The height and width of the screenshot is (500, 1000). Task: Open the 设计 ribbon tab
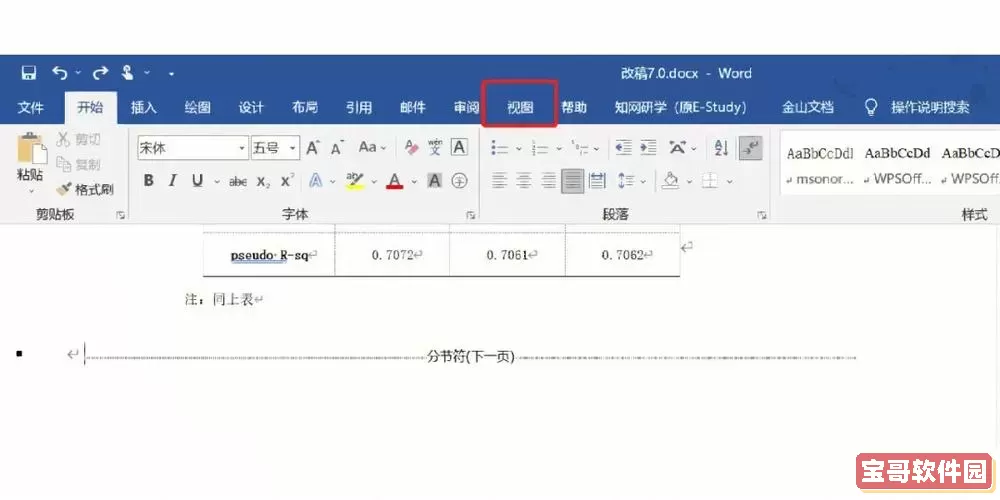[251, 107]
